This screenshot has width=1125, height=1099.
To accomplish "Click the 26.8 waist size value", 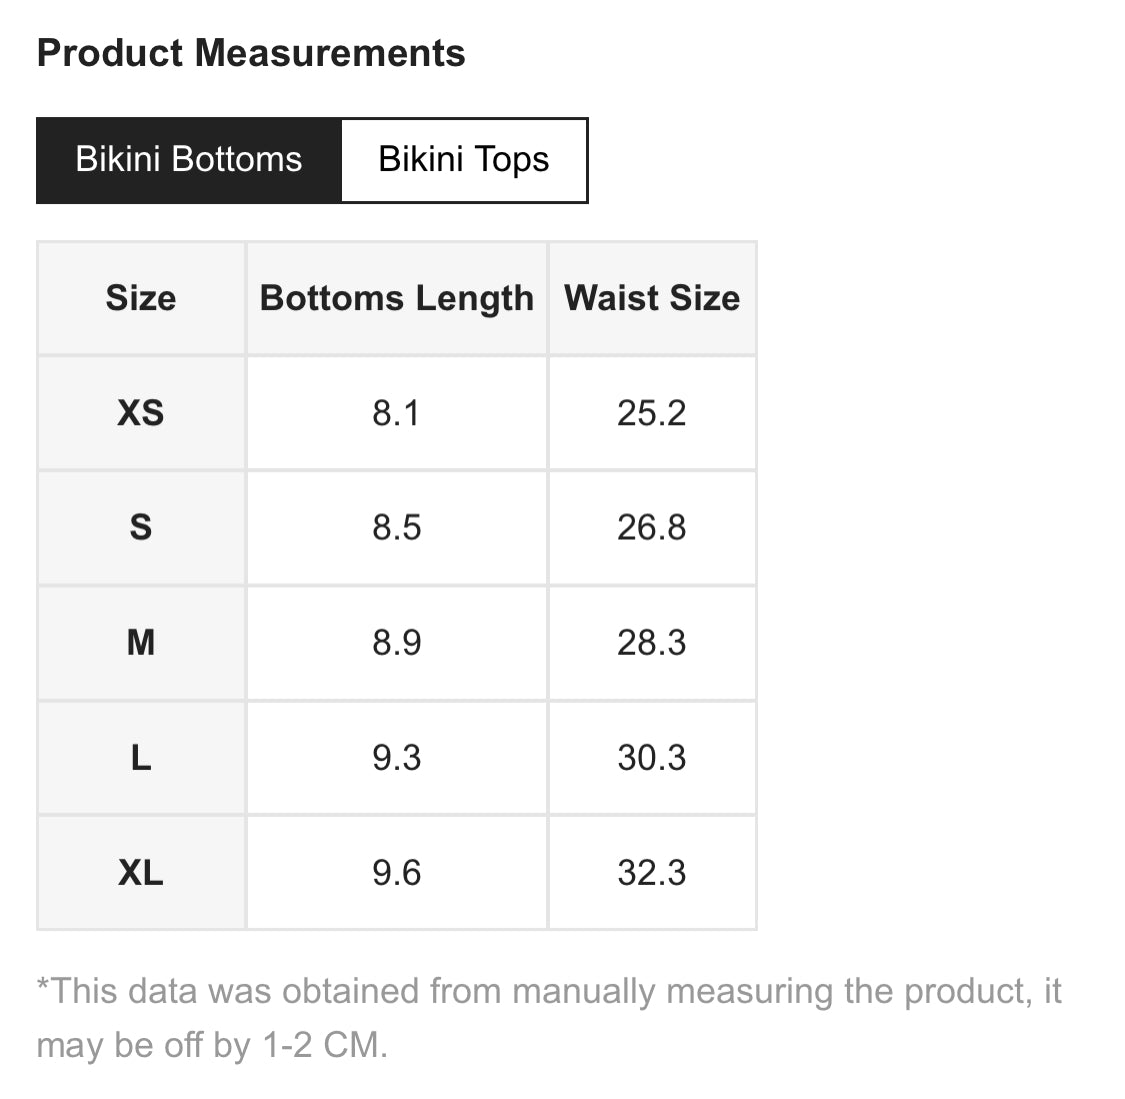I will [652, 528].
